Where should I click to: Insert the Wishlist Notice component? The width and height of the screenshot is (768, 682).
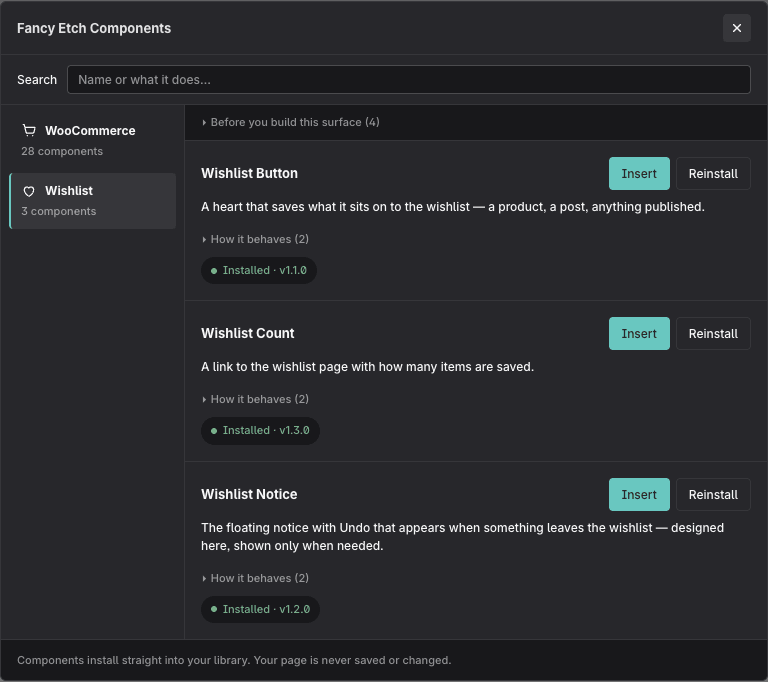(x=639, y=494)
